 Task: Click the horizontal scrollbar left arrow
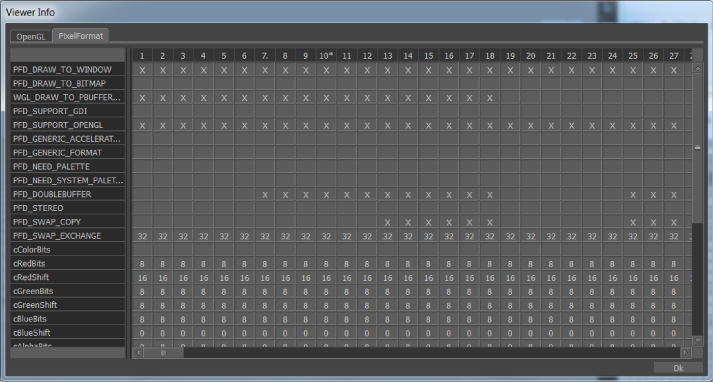[138, 352]
